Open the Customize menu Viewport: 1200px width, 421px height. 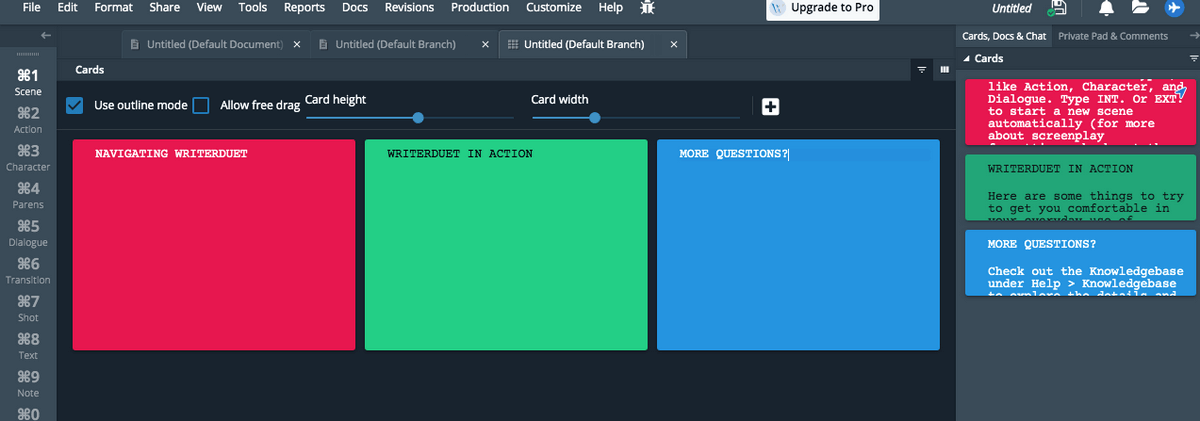coord(553,7)
